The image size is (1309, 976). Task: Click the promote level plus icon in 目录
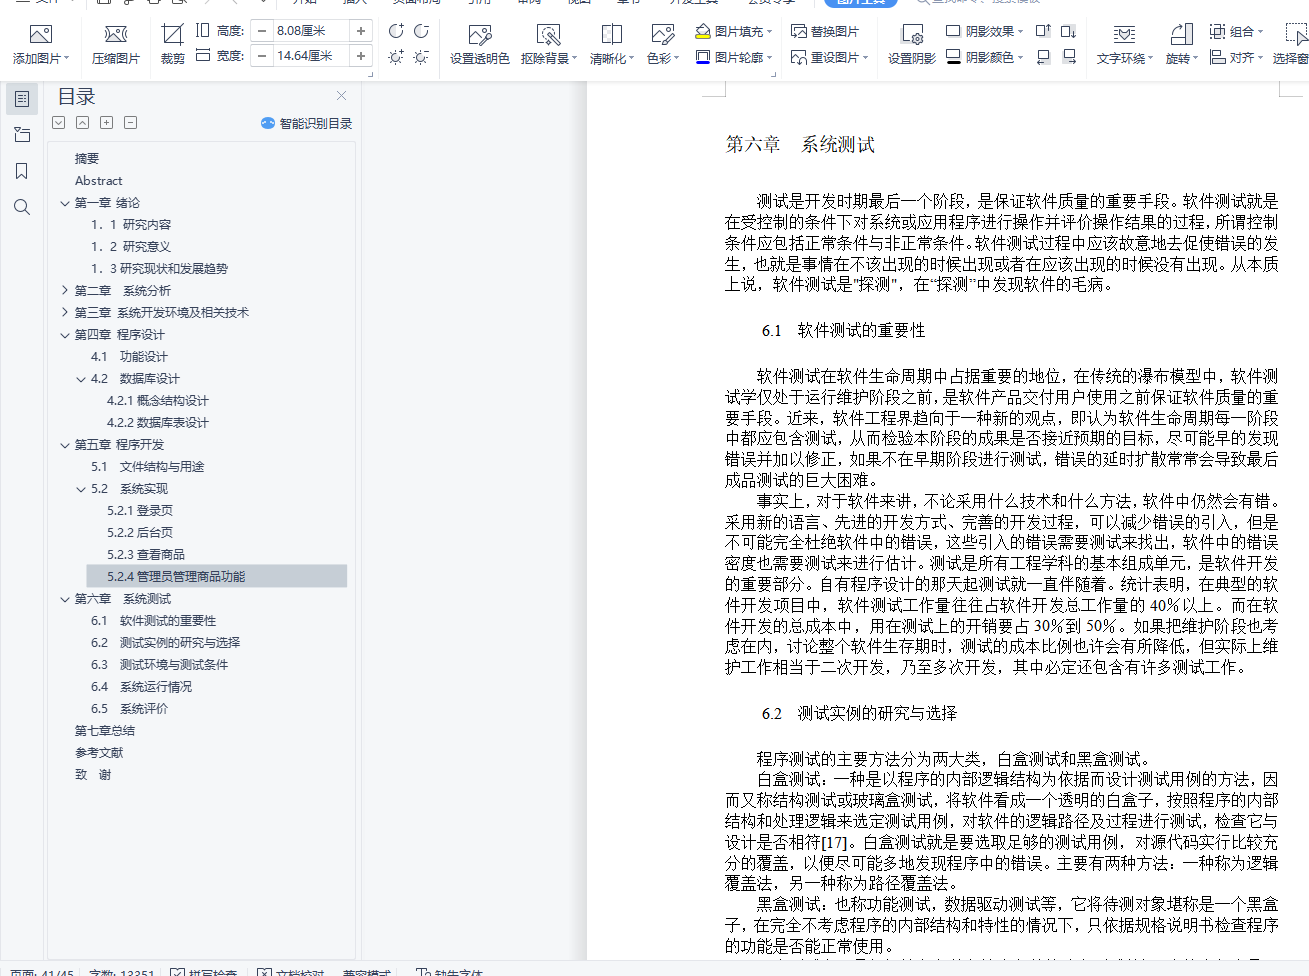(106, 123)
